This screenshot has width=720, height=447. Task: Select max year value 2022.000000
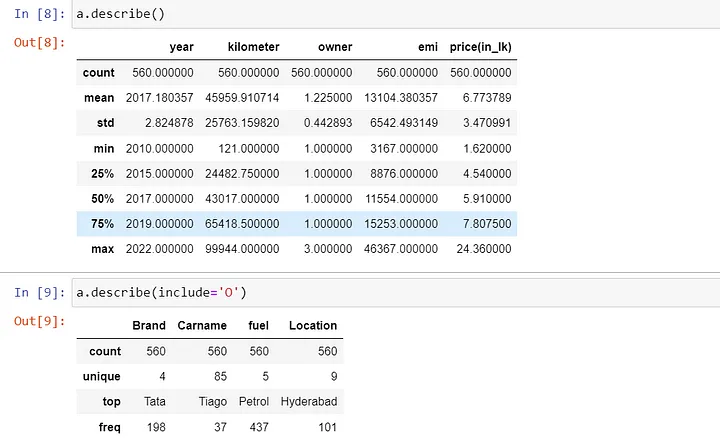pyautogui.click(x=159, y=249)
